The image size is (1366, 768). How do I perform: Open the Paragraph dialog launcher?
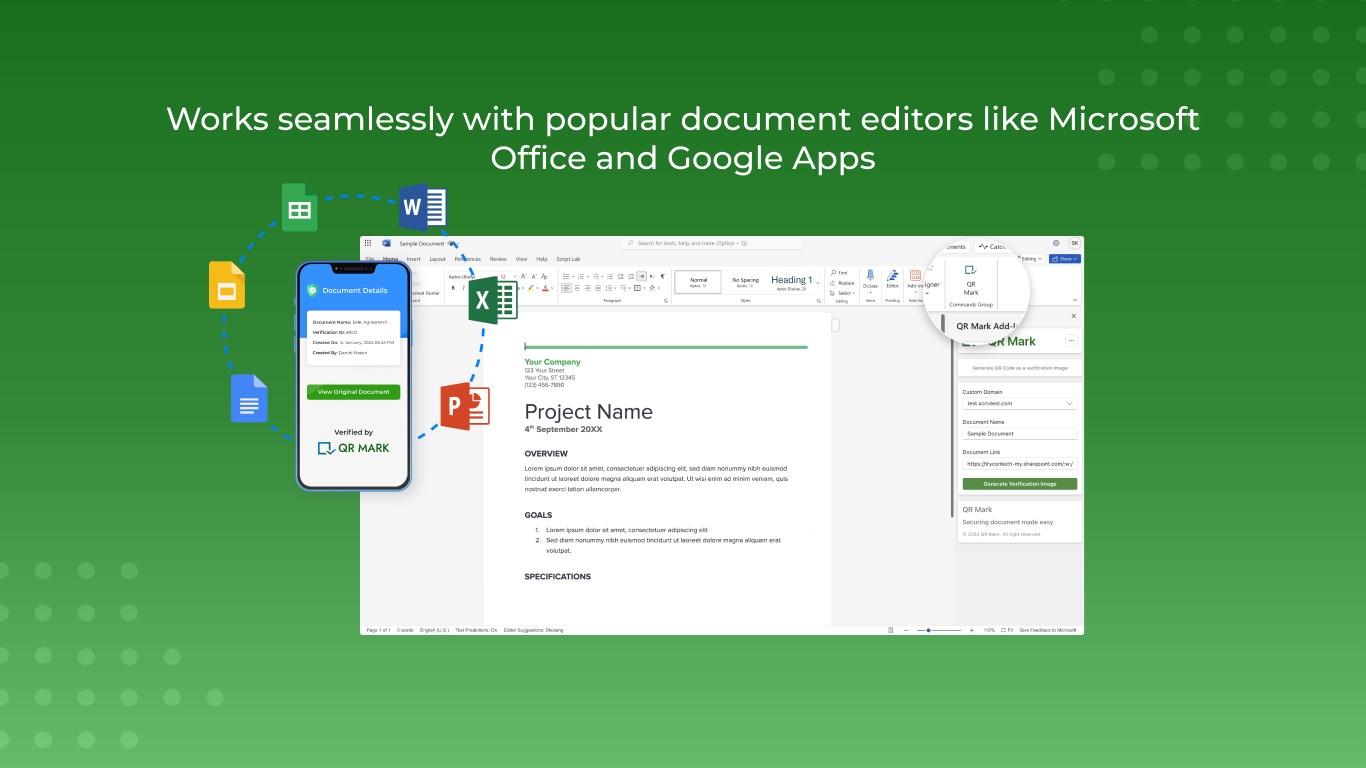(x=666, y=300)
